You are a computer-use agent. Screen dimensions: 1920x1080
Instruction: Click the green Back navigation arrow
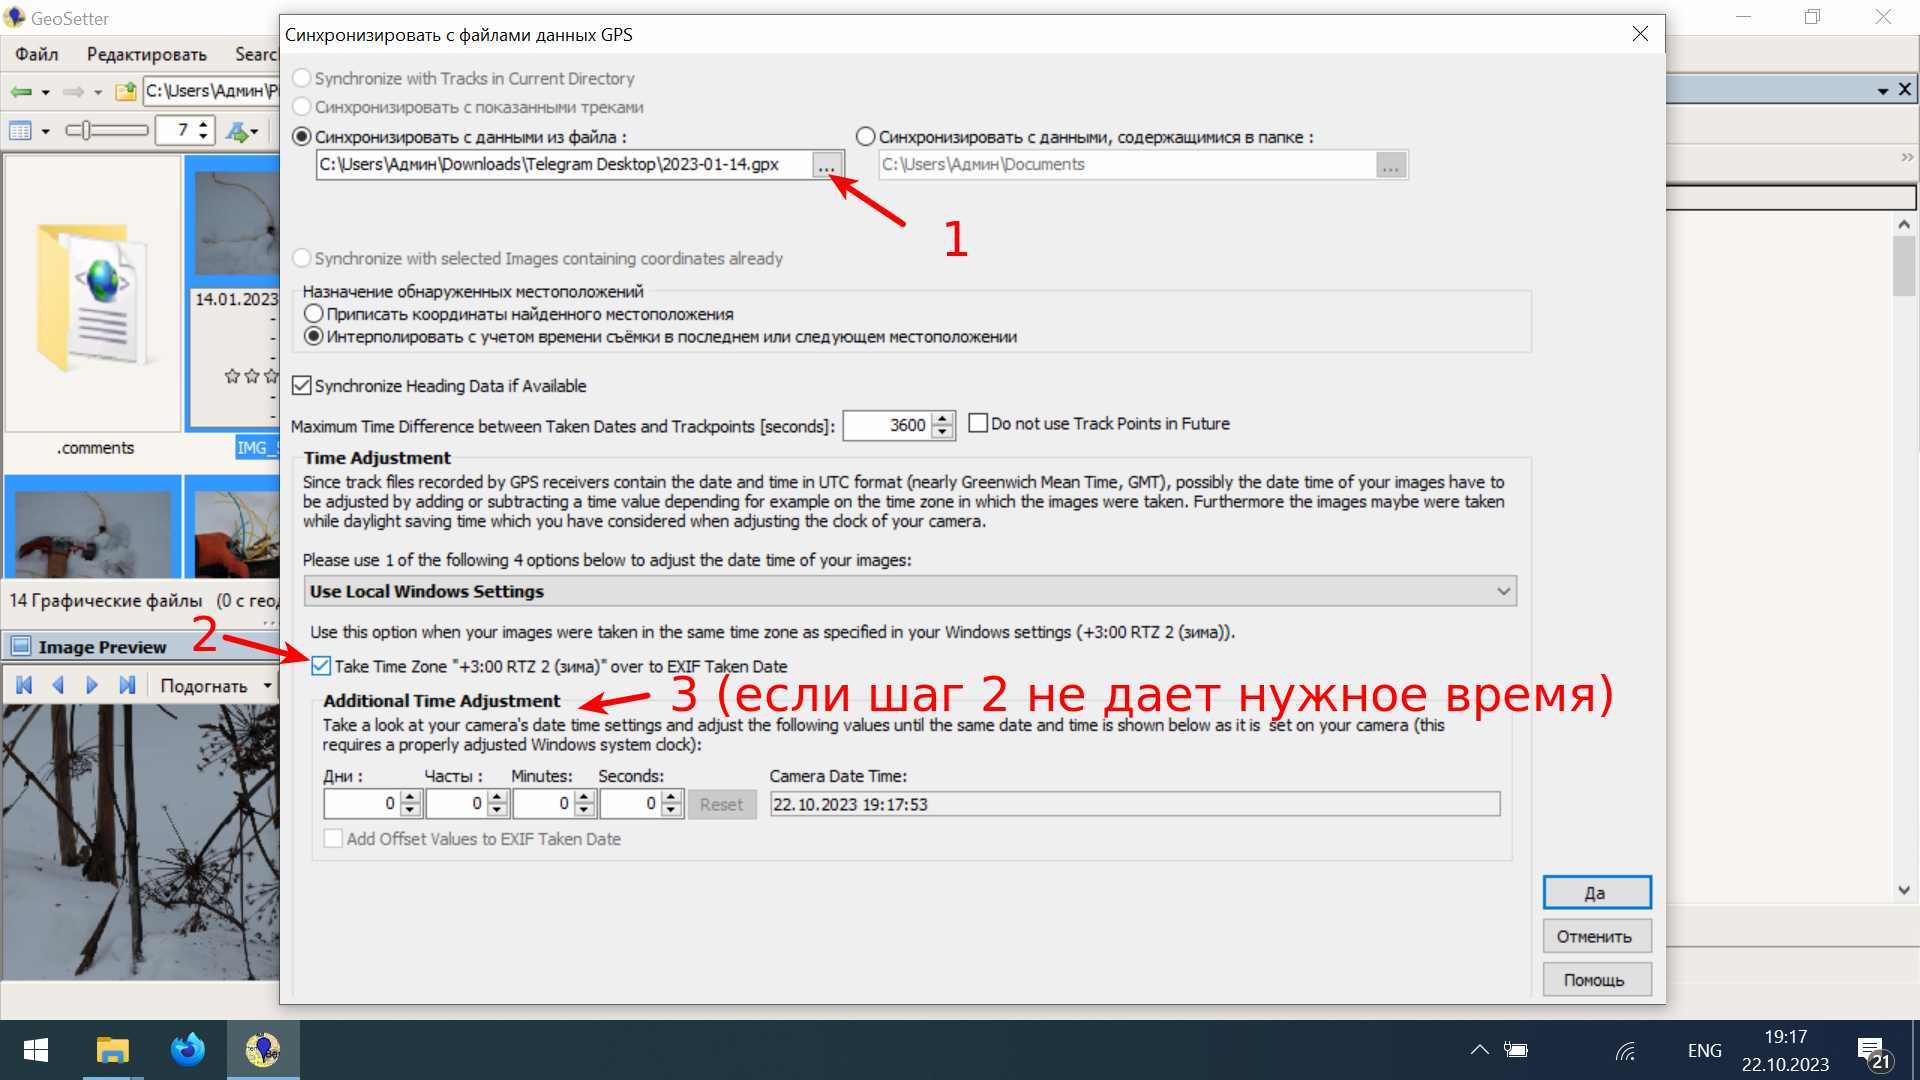click(21, 91)
